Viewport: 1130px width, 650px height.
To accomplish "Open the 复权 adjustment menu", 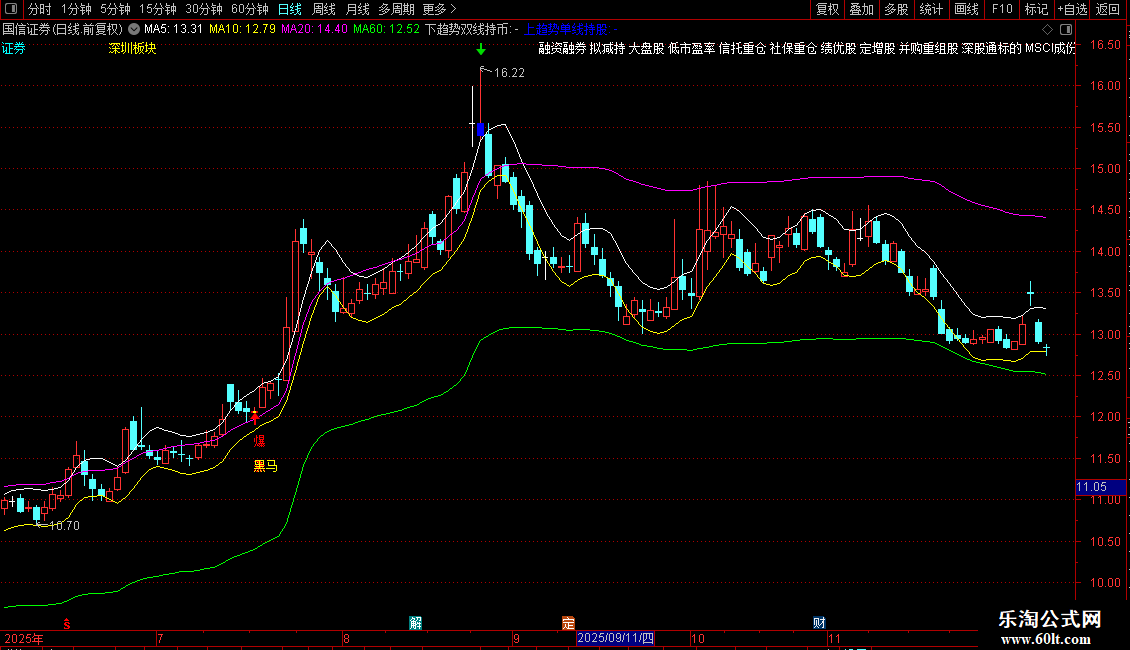I will (x=827, y=9).
